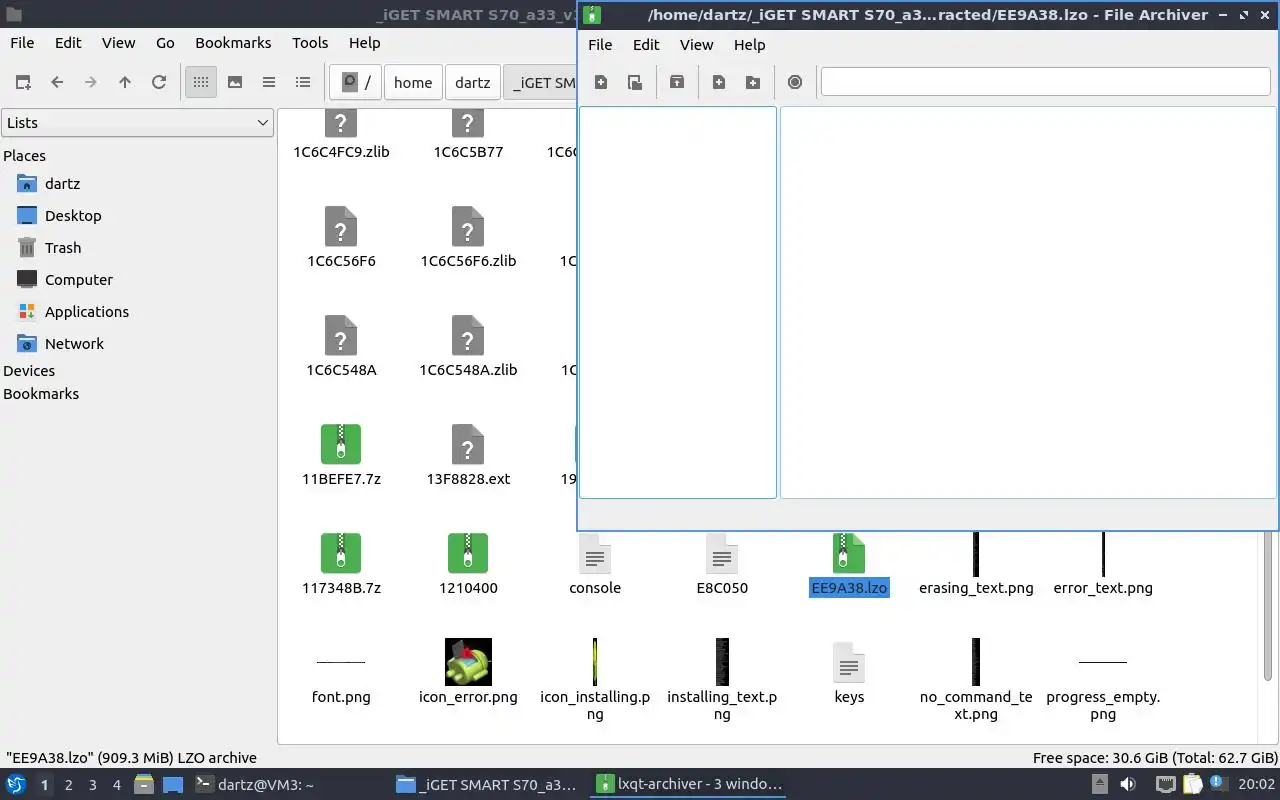Click Add Files icon in File Archiver toolbar

coord(719,82)
